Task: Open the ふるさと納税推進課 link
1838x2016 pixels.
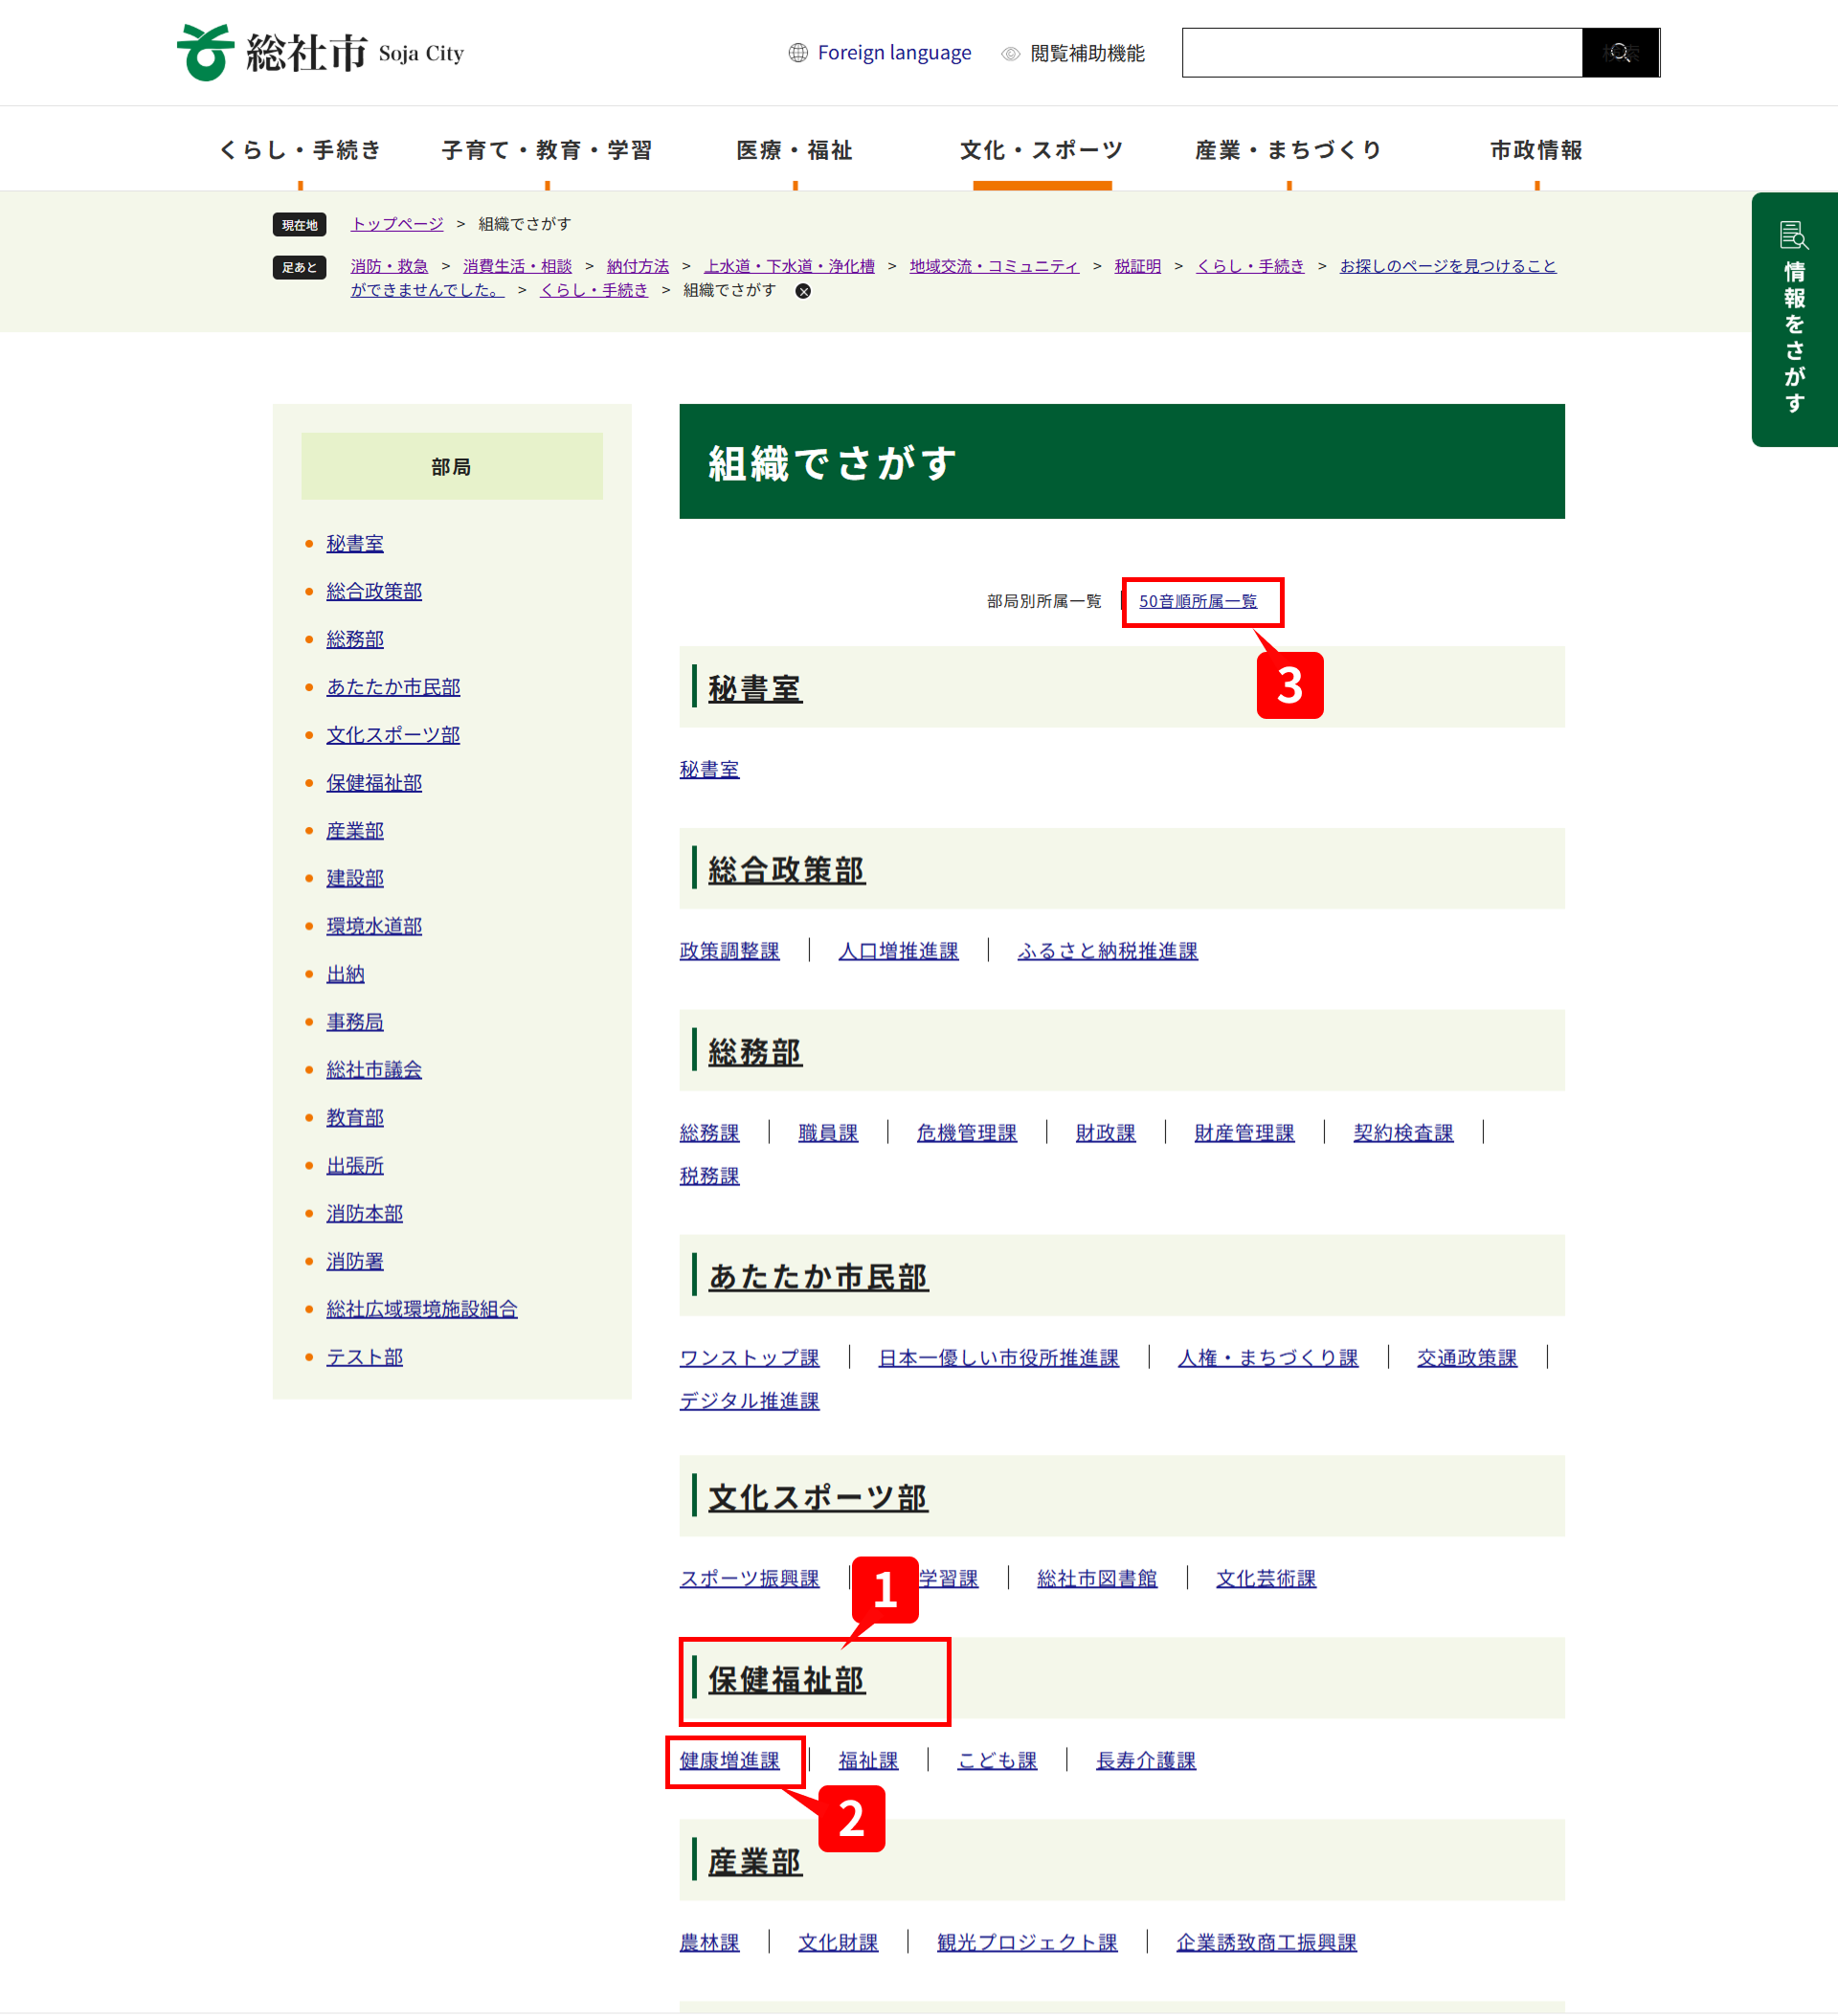Action: tap(1107, 951)
